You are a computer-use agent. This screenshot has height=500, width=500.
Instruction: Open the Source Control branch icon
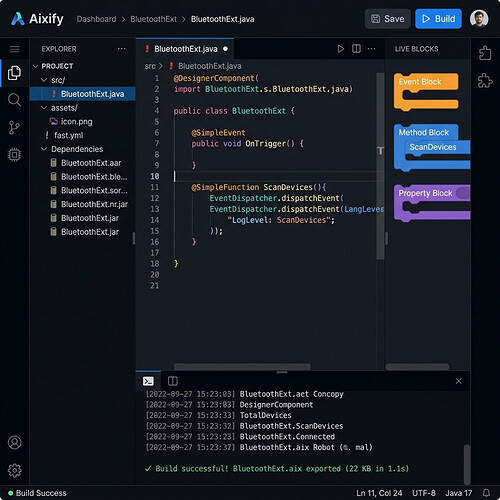click(x=14, y=128)
